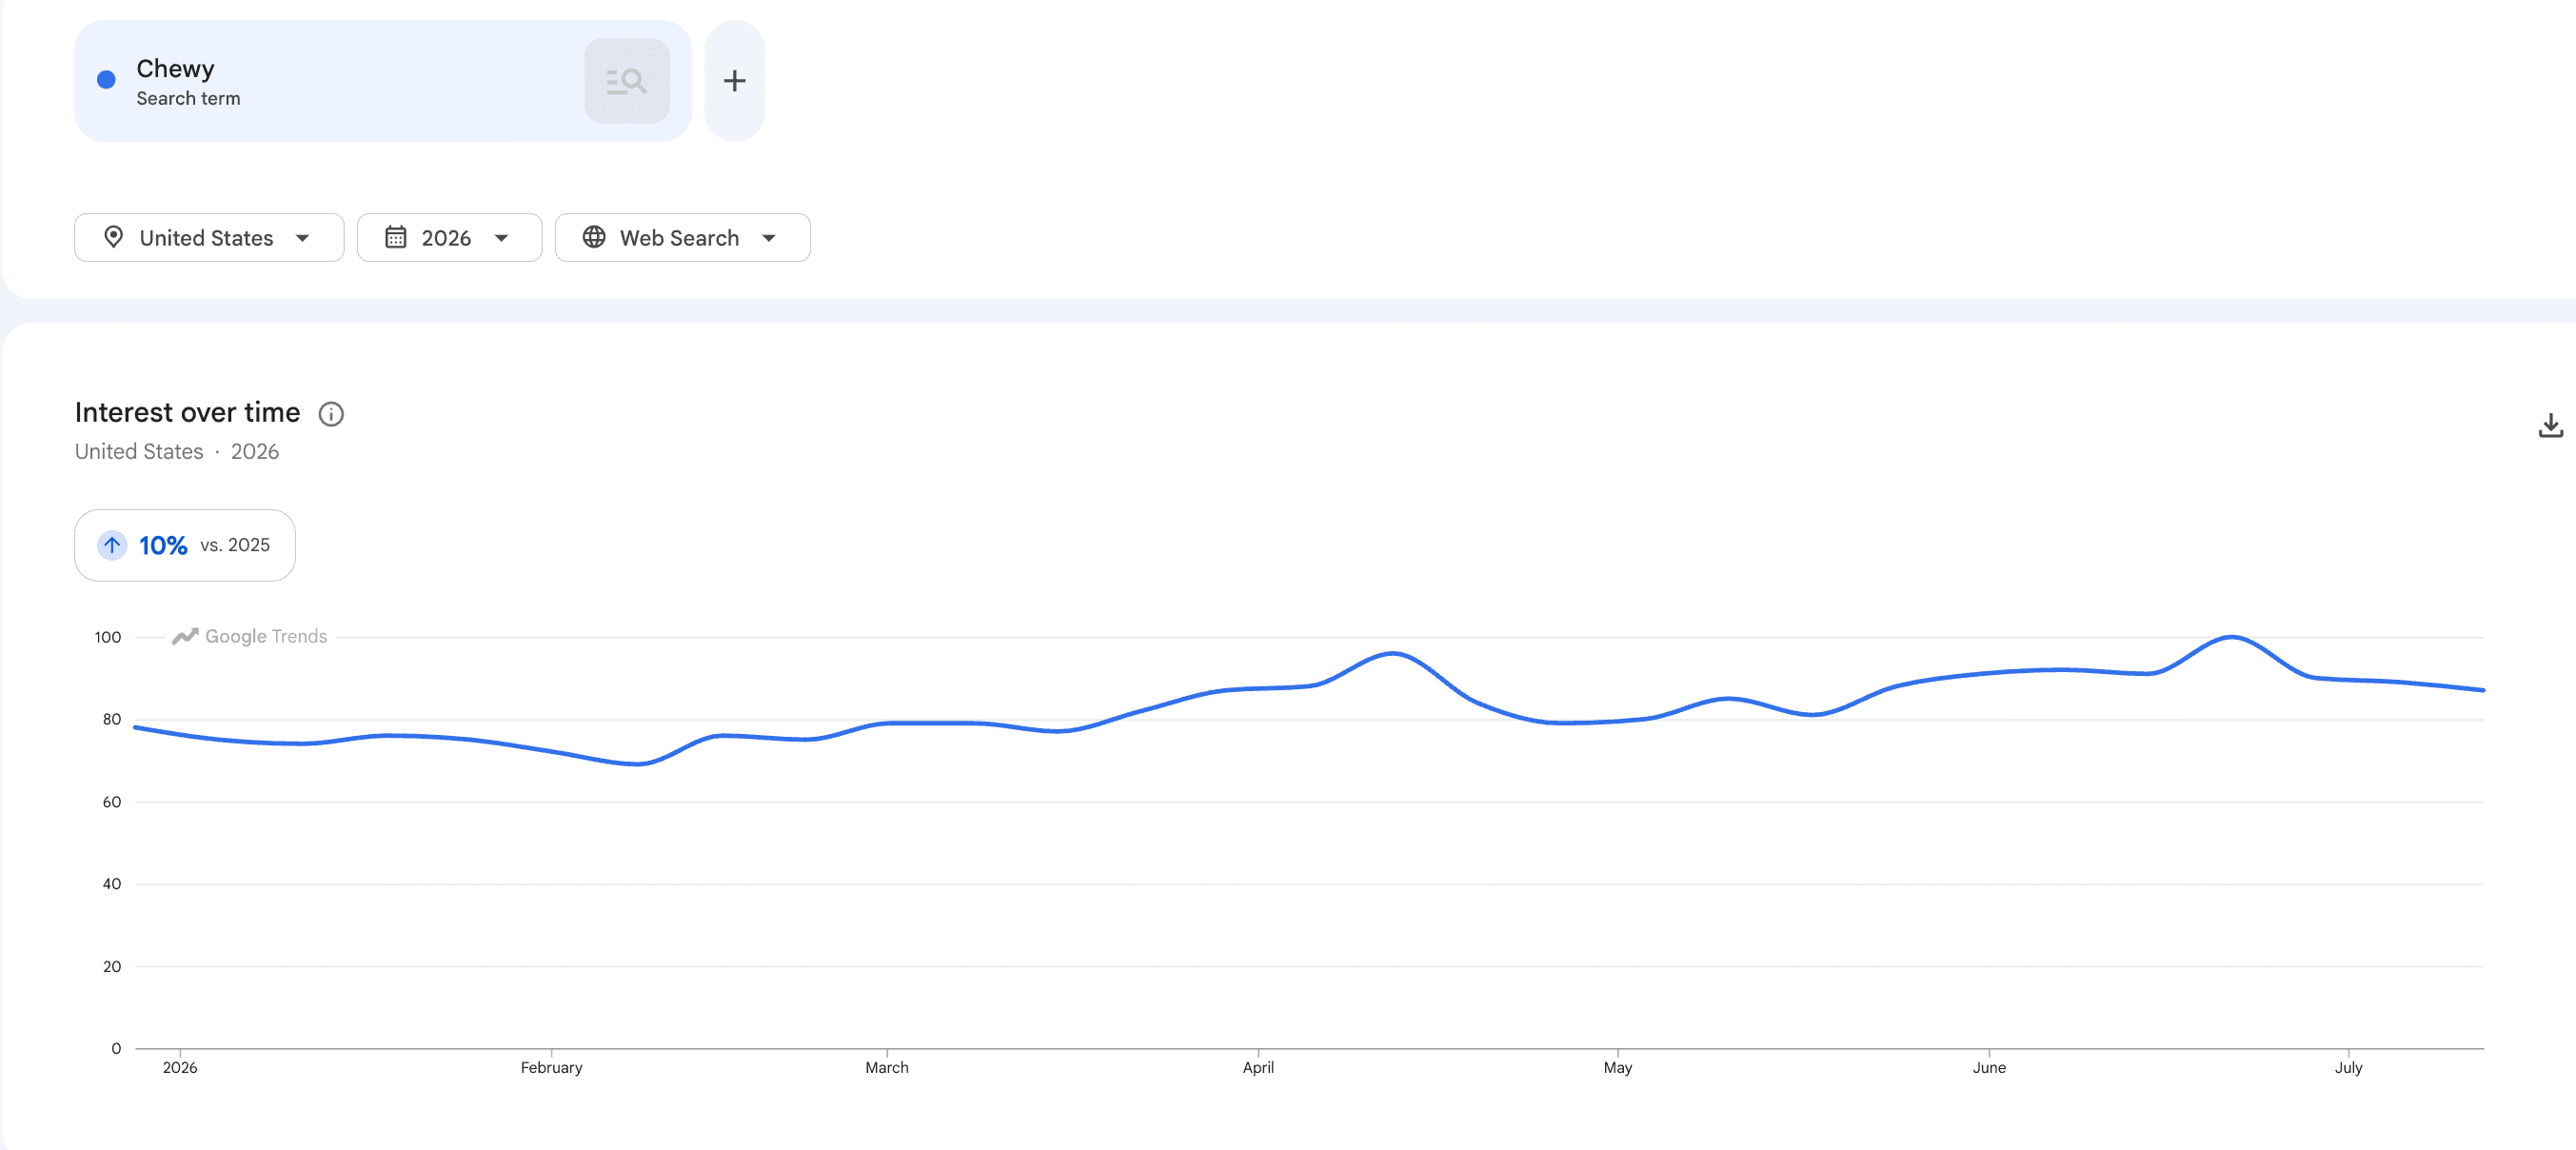The image size is (2576, 1150).
Task: Click the United States · 2026 subtitle
Action: click(x=177, y=452)
